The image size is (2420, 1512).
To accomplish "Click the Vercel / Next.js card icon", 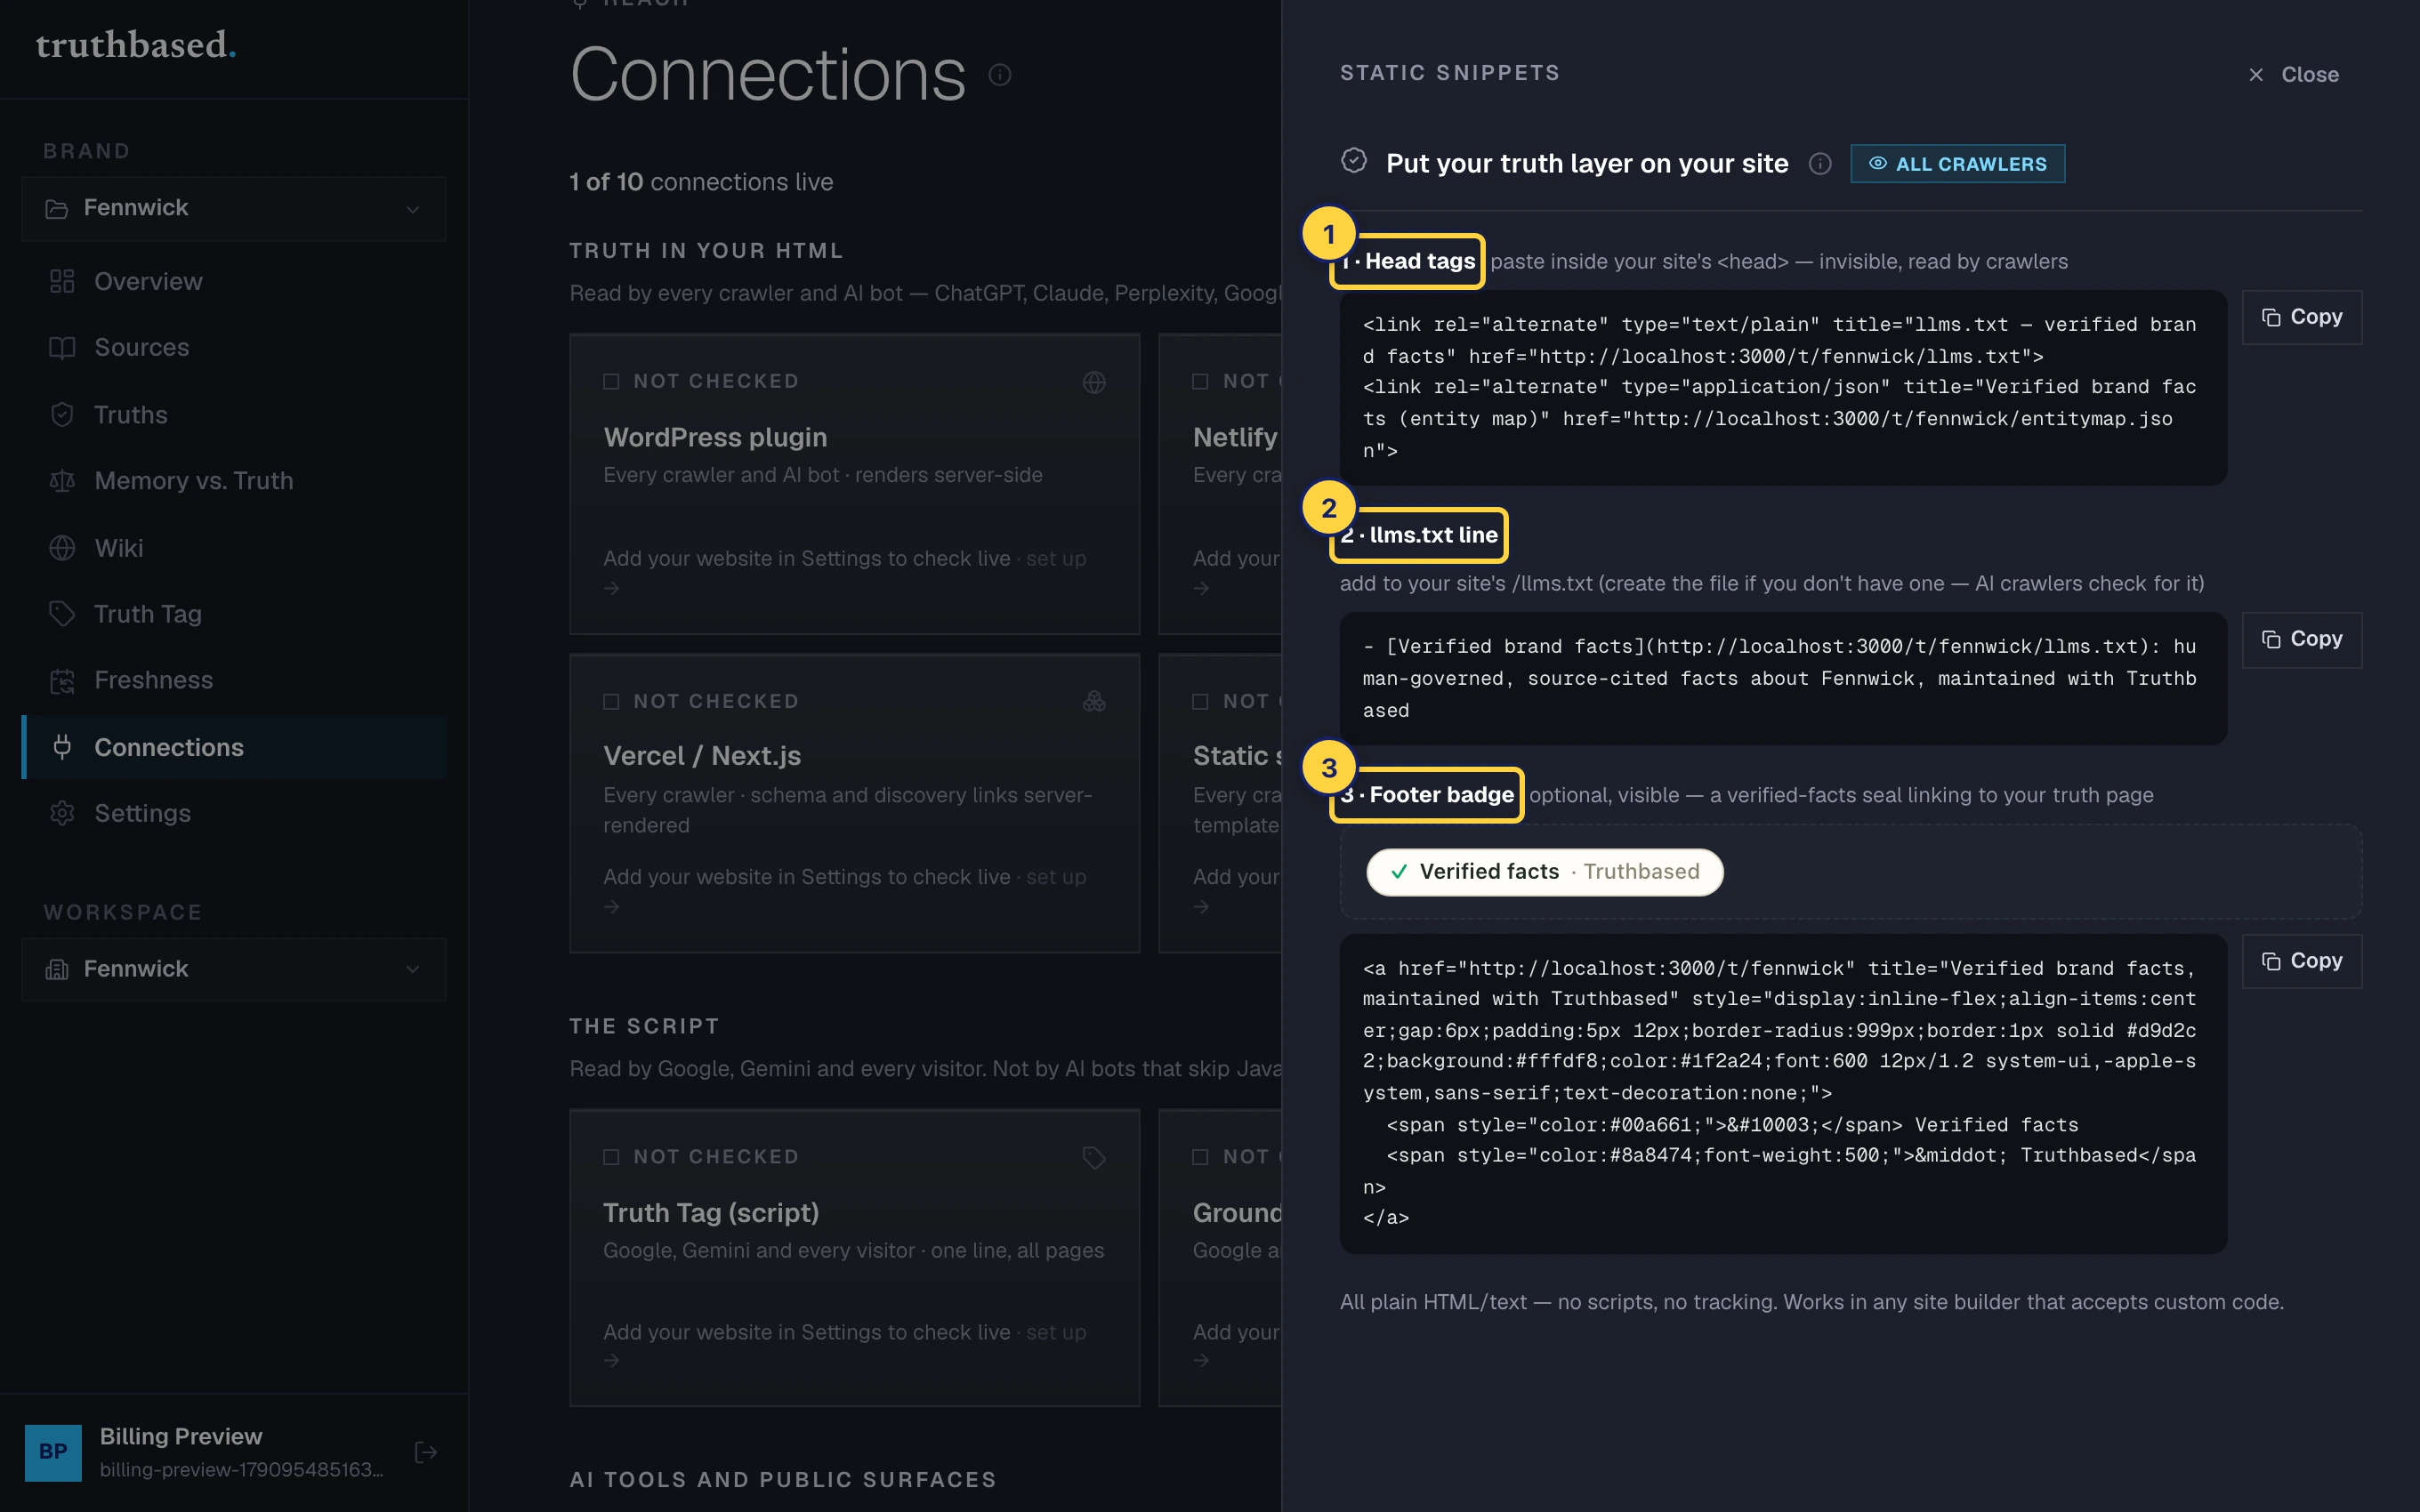I will (1094, 702).
